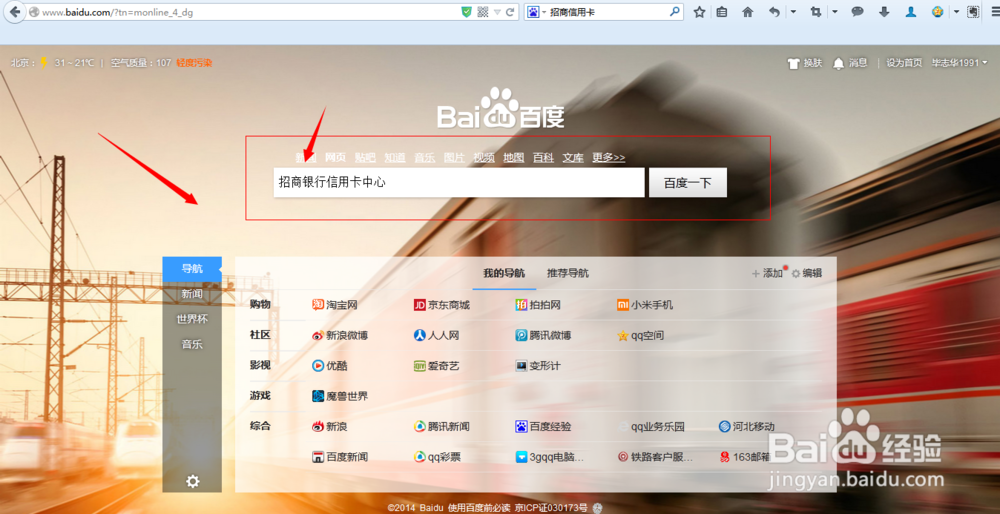Select the 图片 search category
1000x514 pixels.
pyautogui.click(x=454, y=158)
